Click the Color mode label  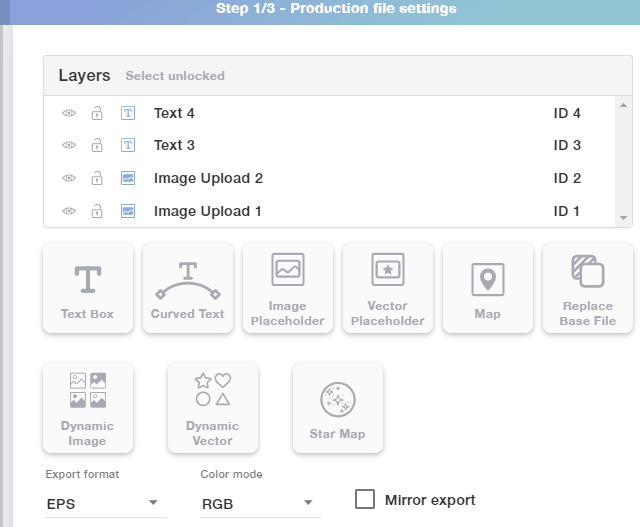pyautogui.click(x=231, y=474)
